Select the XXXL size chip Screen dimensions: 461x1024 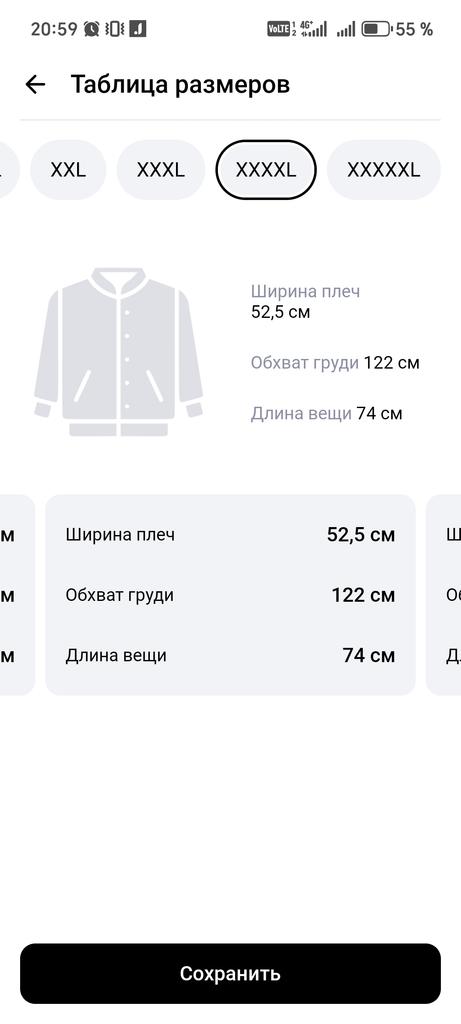click(161, 170)
